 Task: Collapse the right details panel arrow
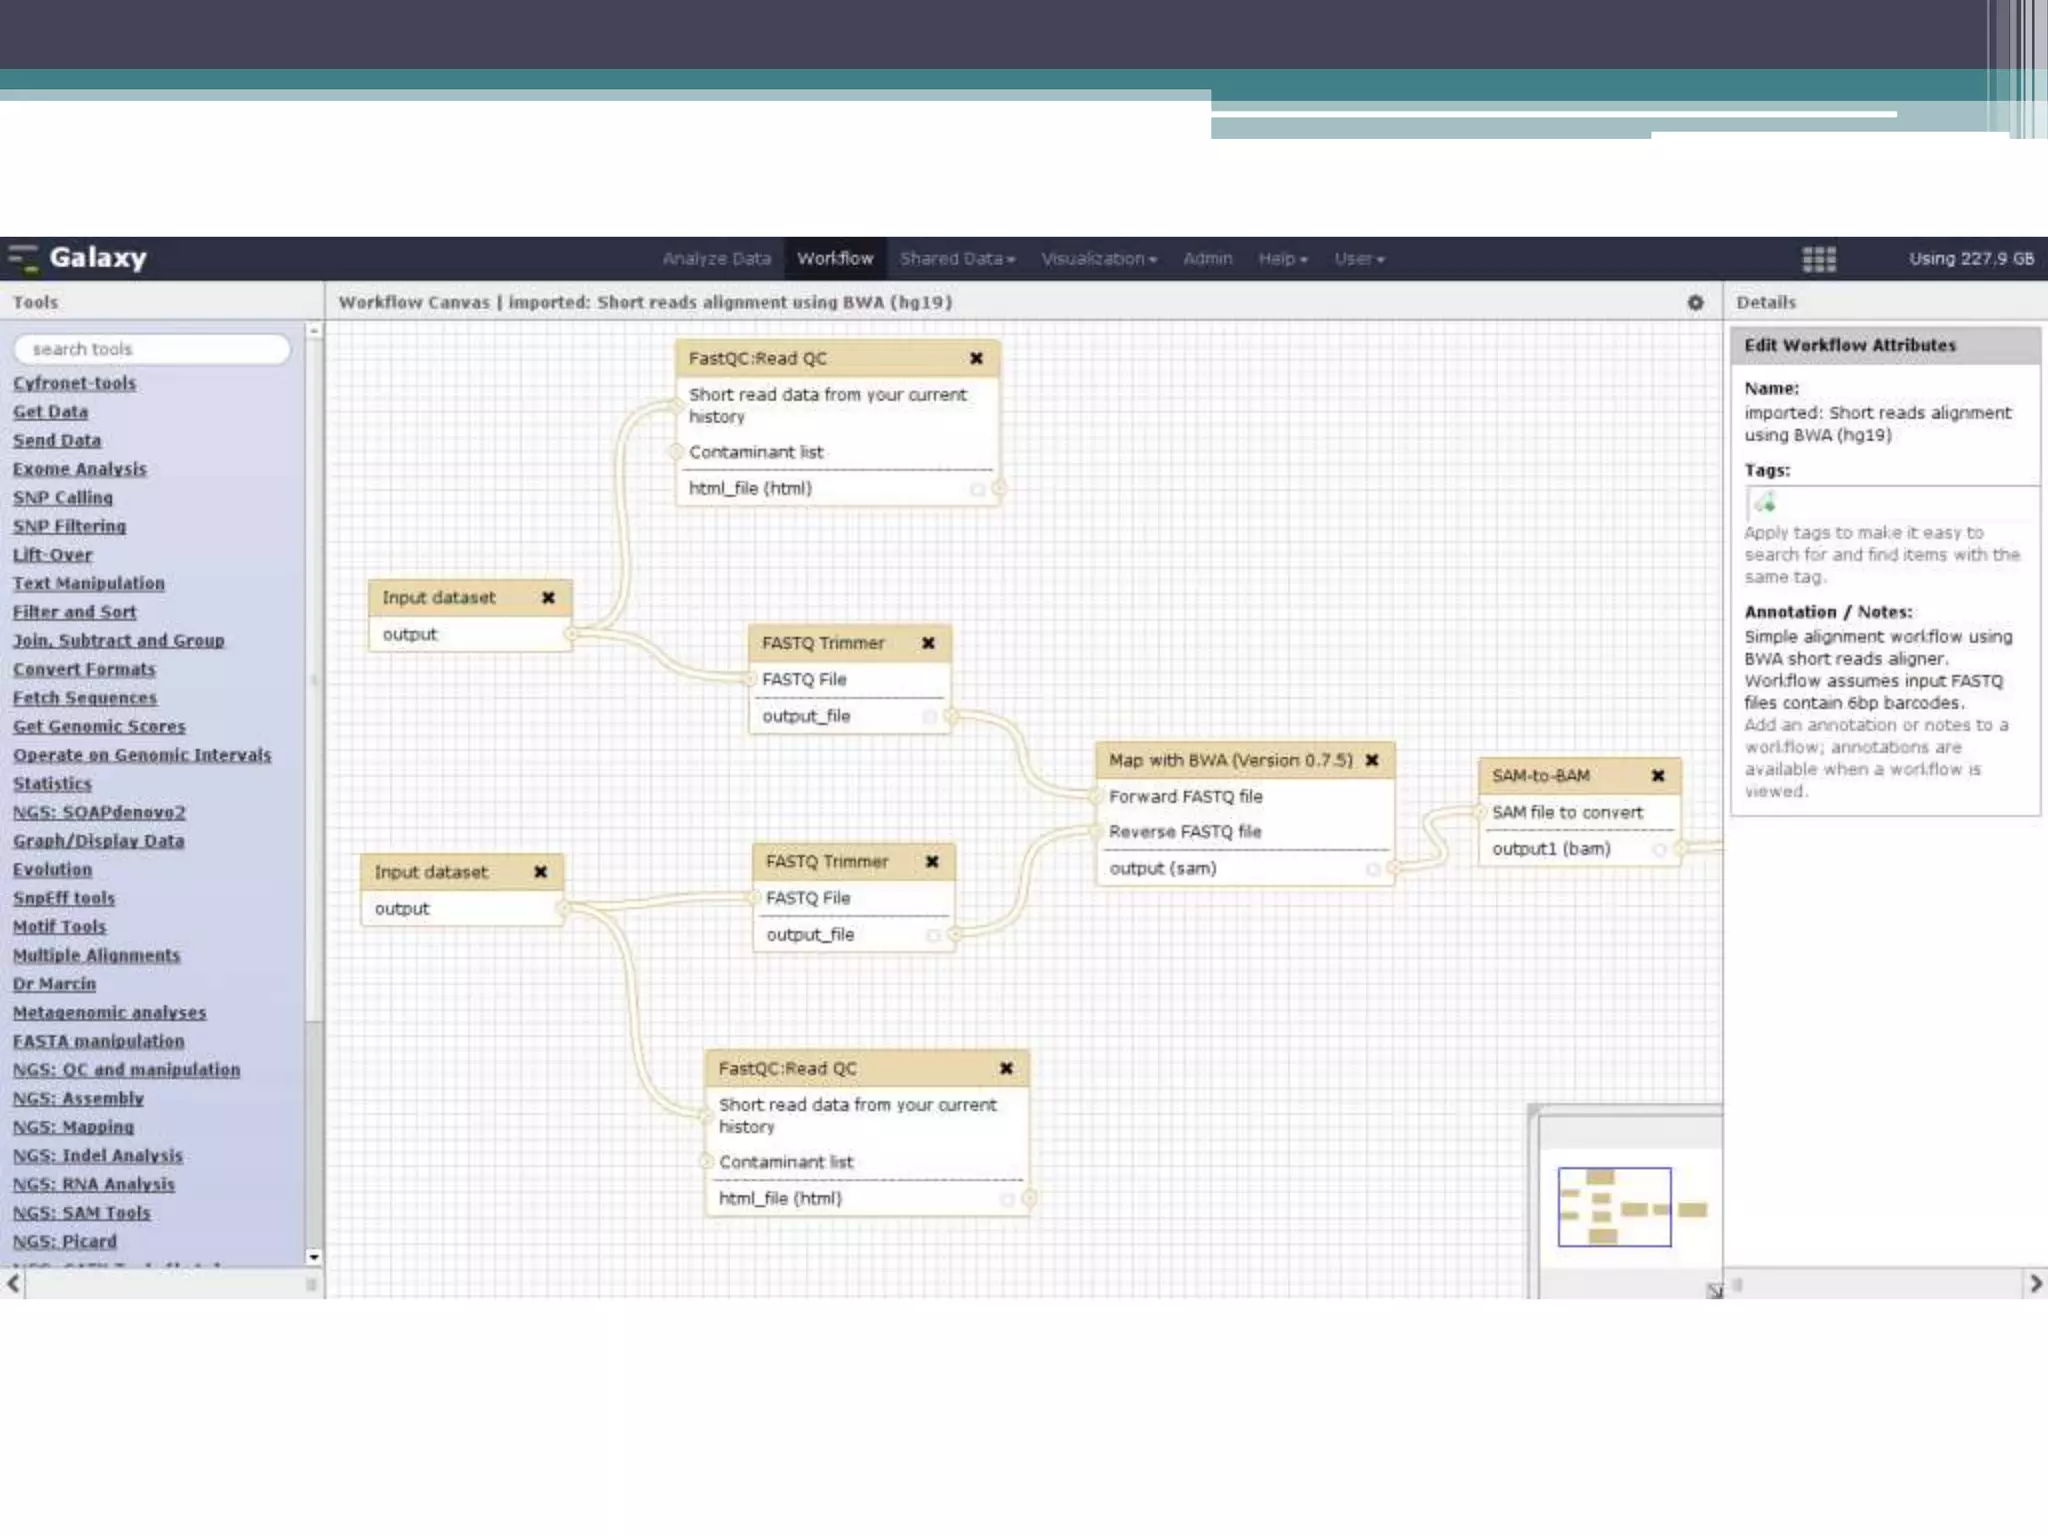tap(2035, 1283)
